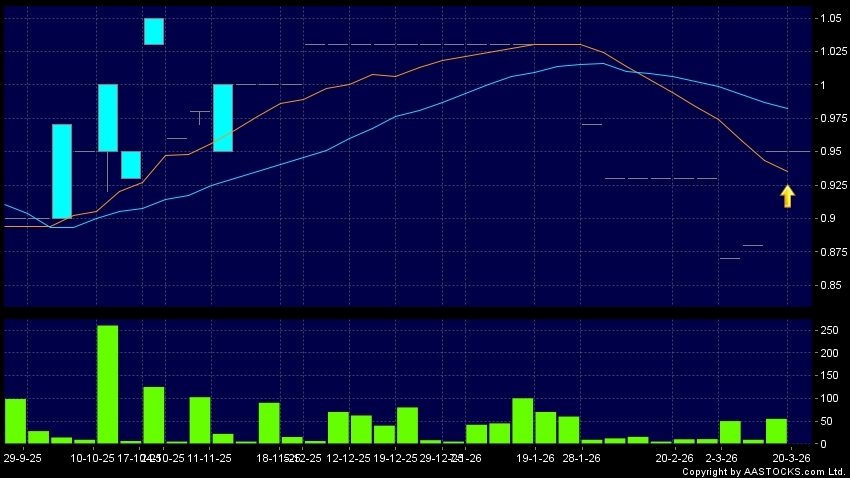
Task: Select the 0.85 price axis label
Action: tap(829, 285)
